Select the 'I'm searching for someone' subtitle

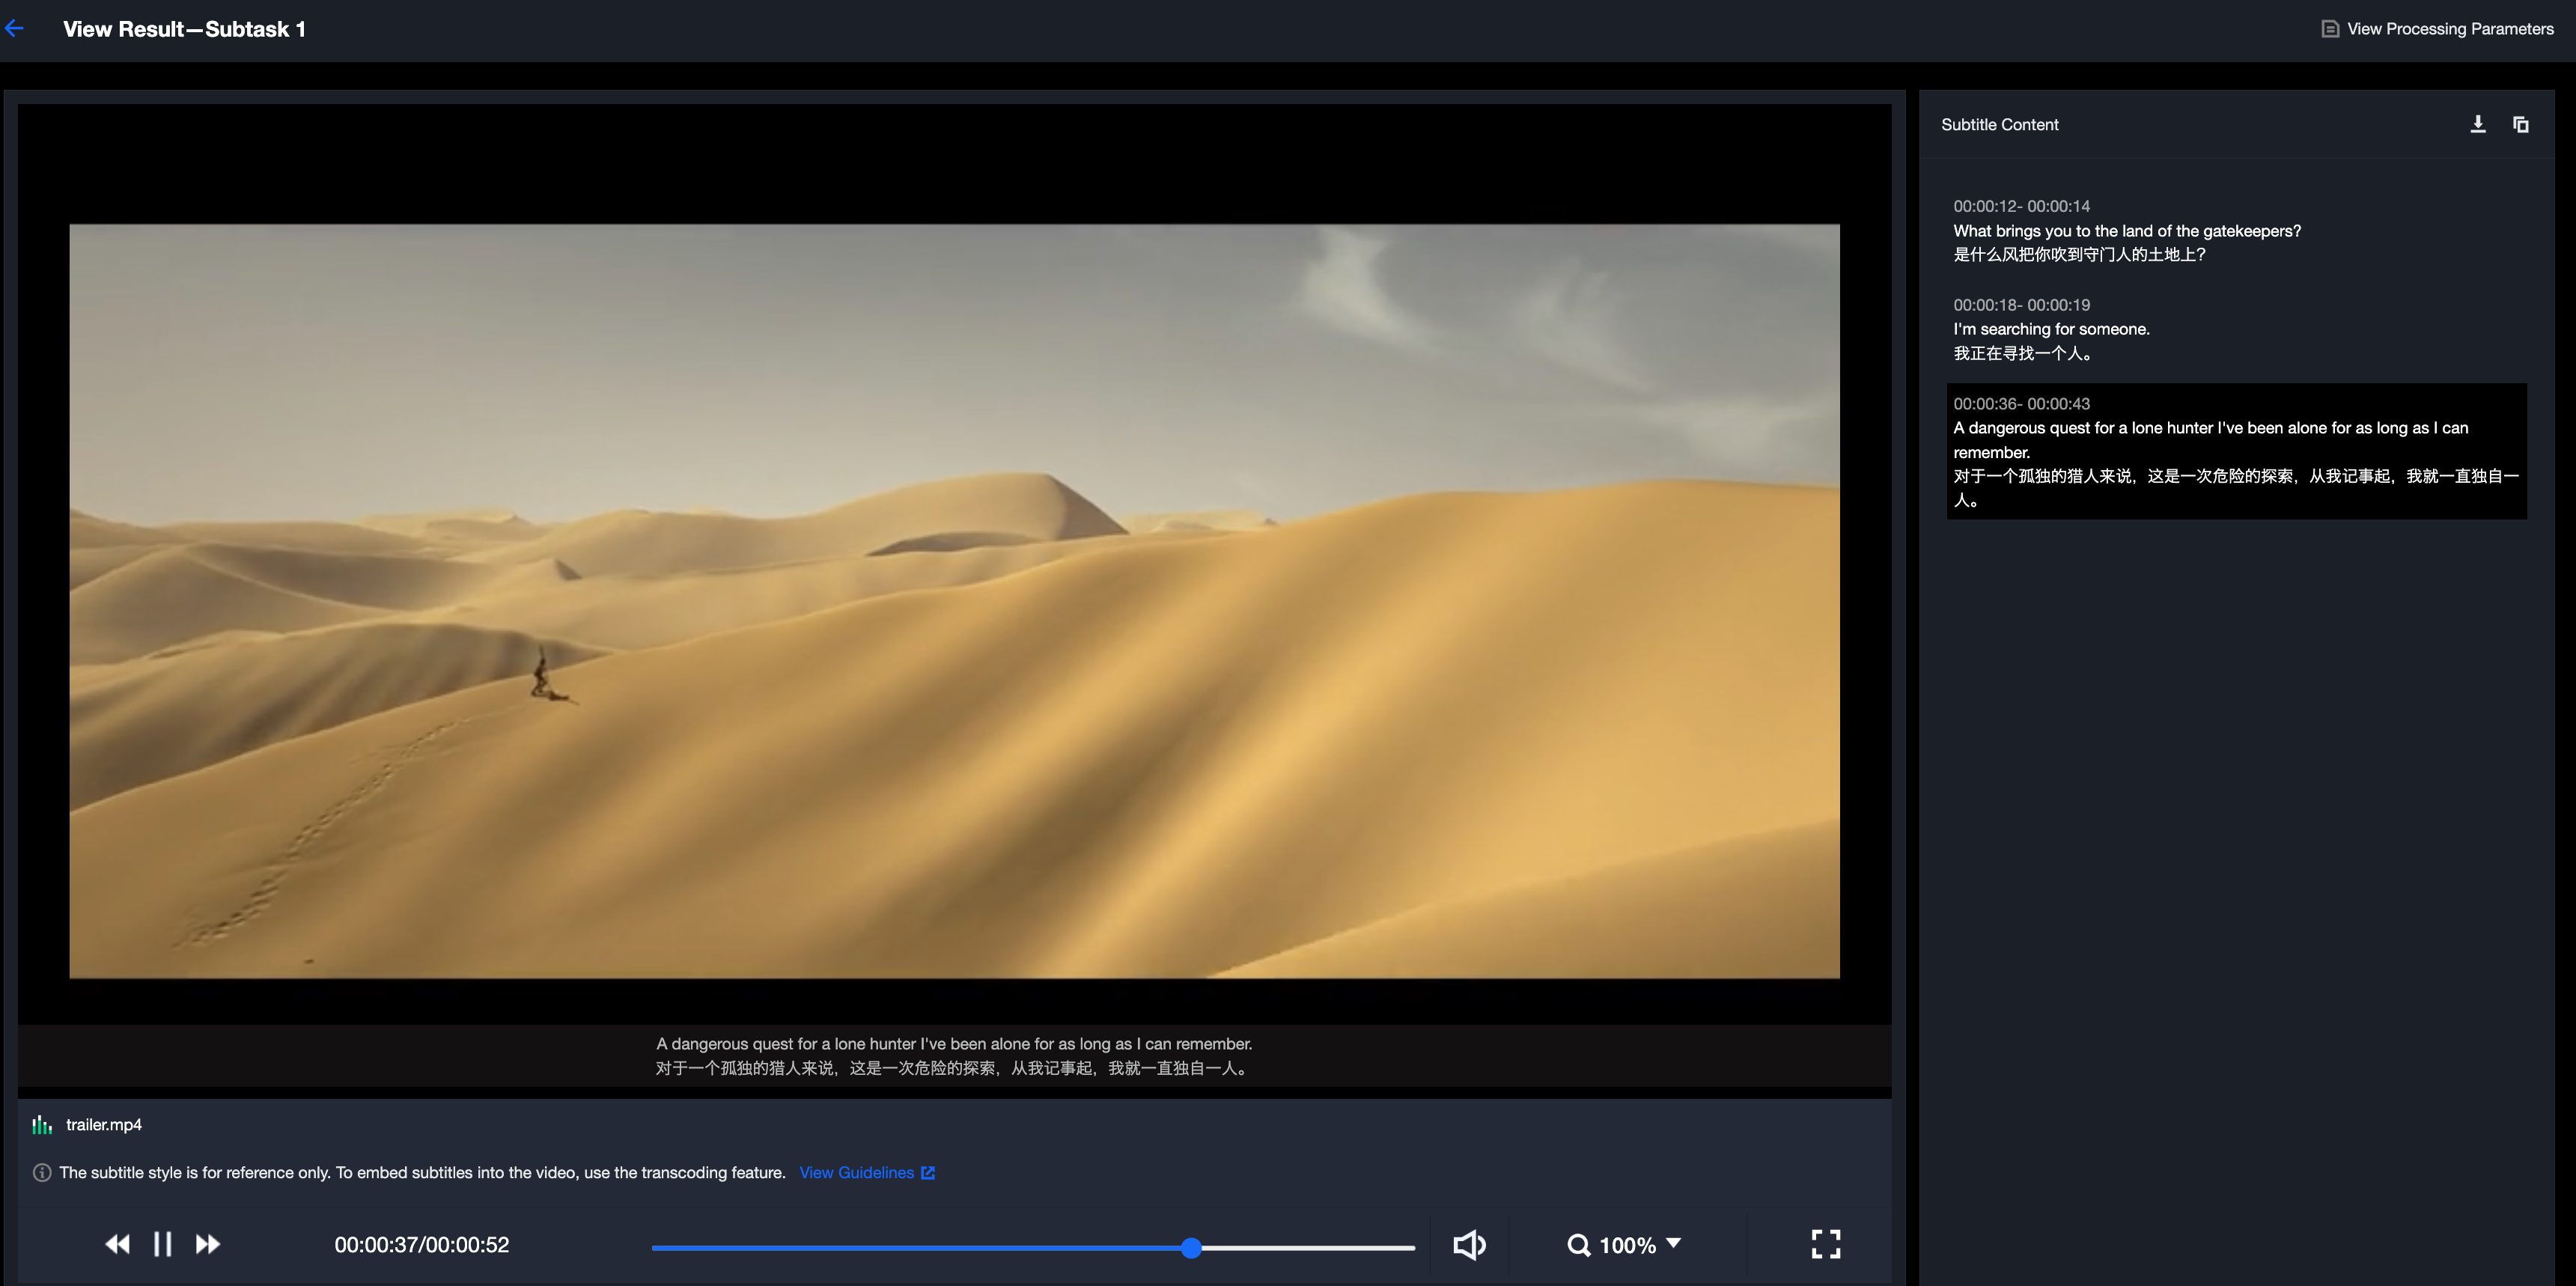coord(2050,329)
